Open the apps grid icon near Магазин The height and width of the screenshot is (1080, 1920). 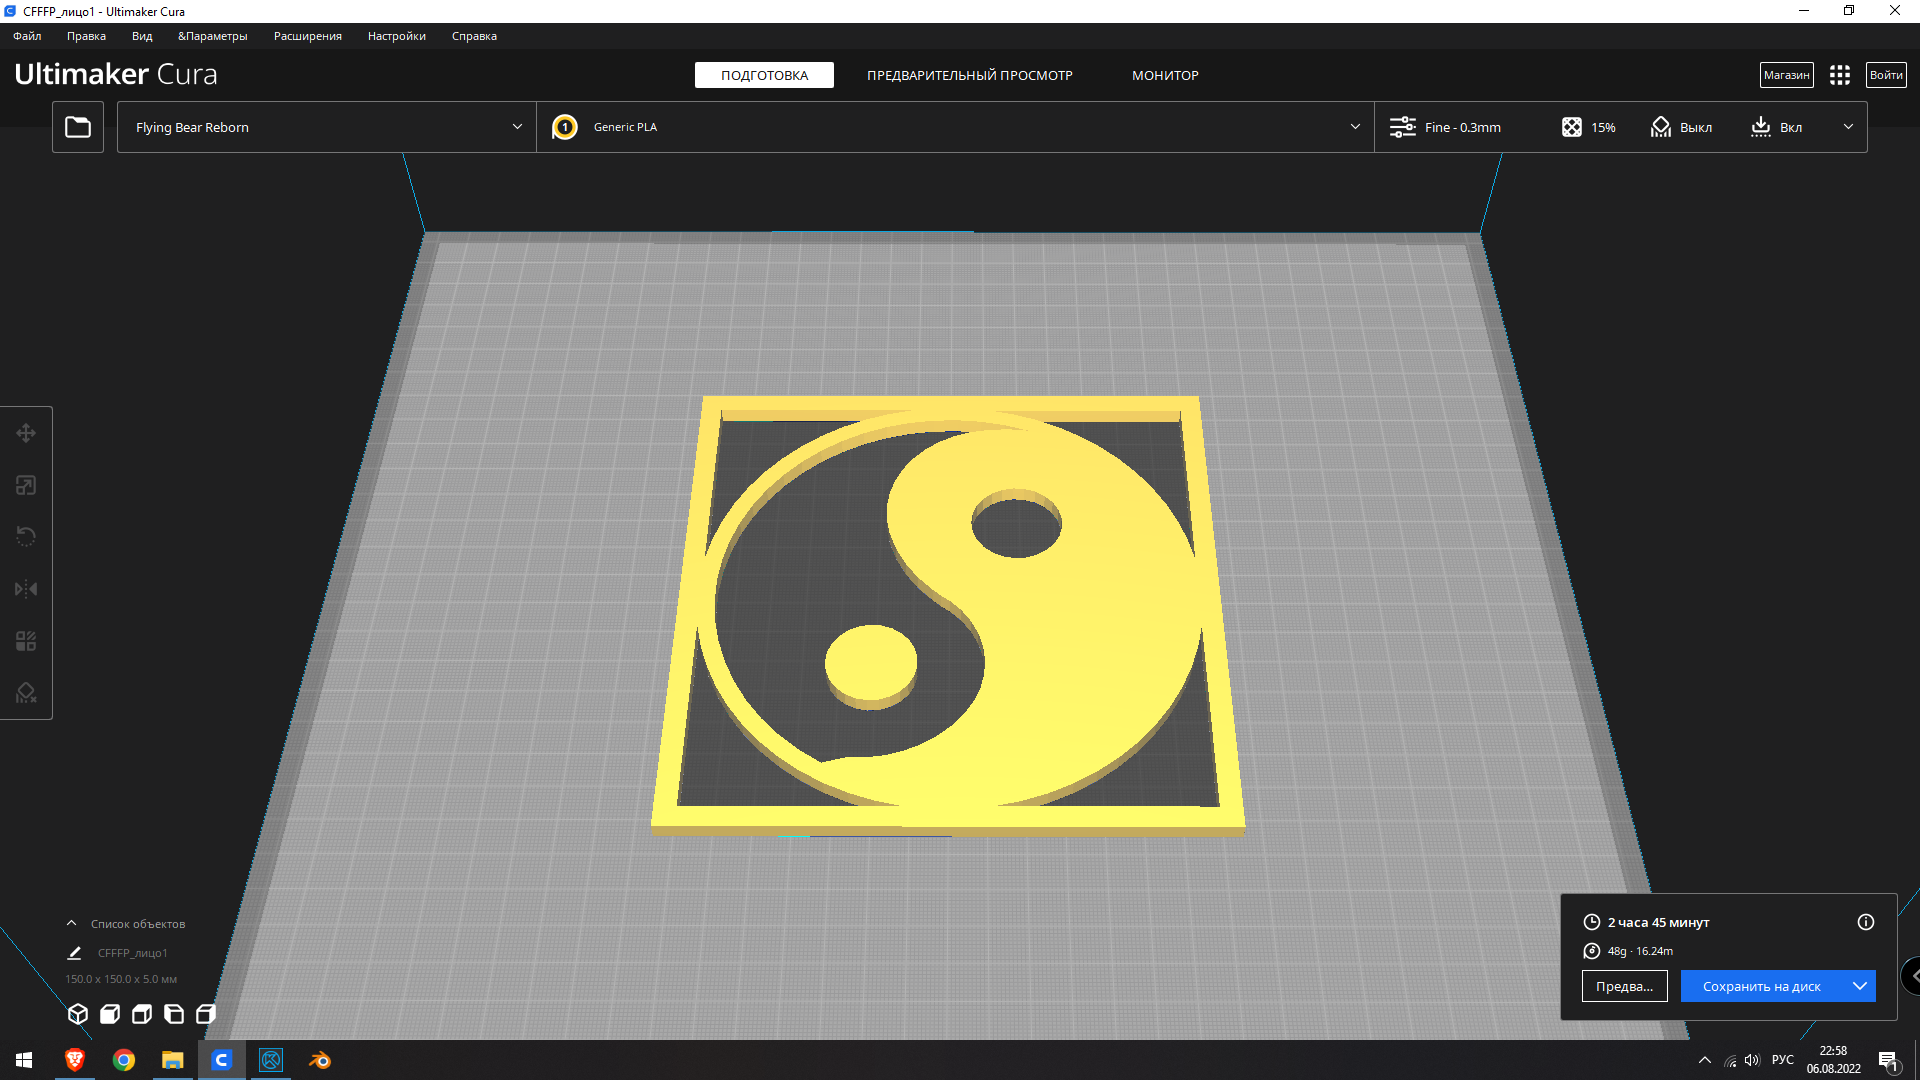point(1839,75)
